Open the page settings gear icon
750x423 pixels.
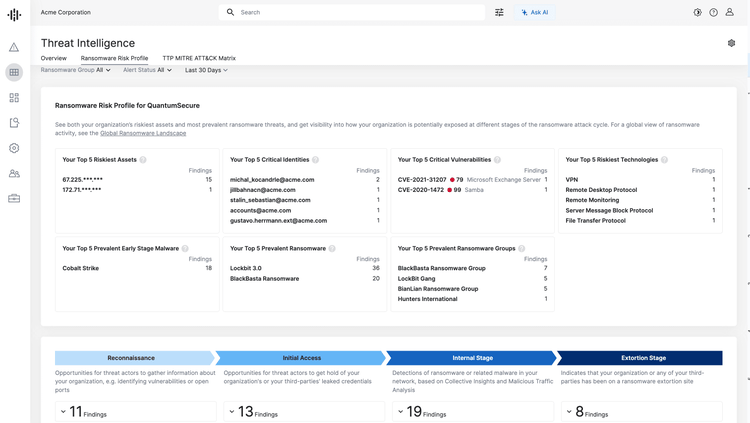click(x=731, y=44)
